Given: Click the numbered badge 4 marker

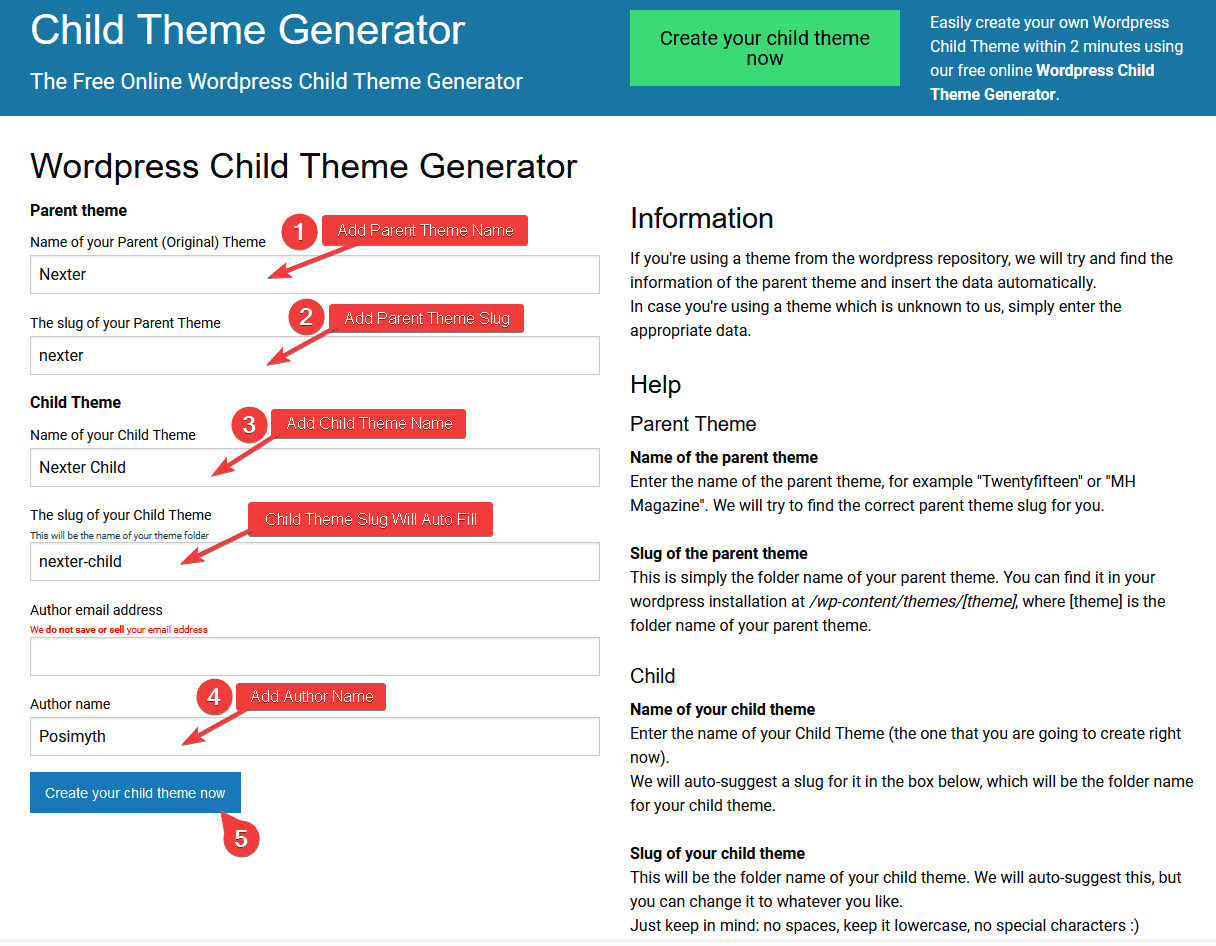Looking at the screenshot, I should pyautogui.click(x=215, y=696).
